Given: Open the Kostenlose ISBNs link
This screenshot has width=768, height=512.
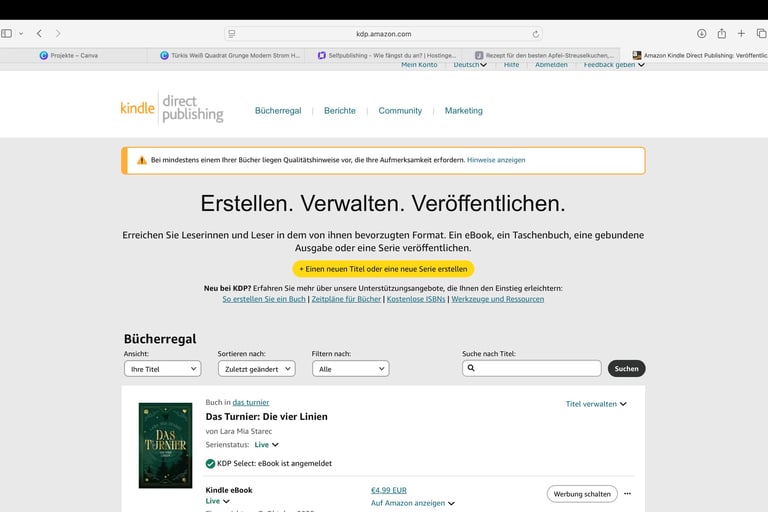Looking at the screenshot, I should [416, 299].
